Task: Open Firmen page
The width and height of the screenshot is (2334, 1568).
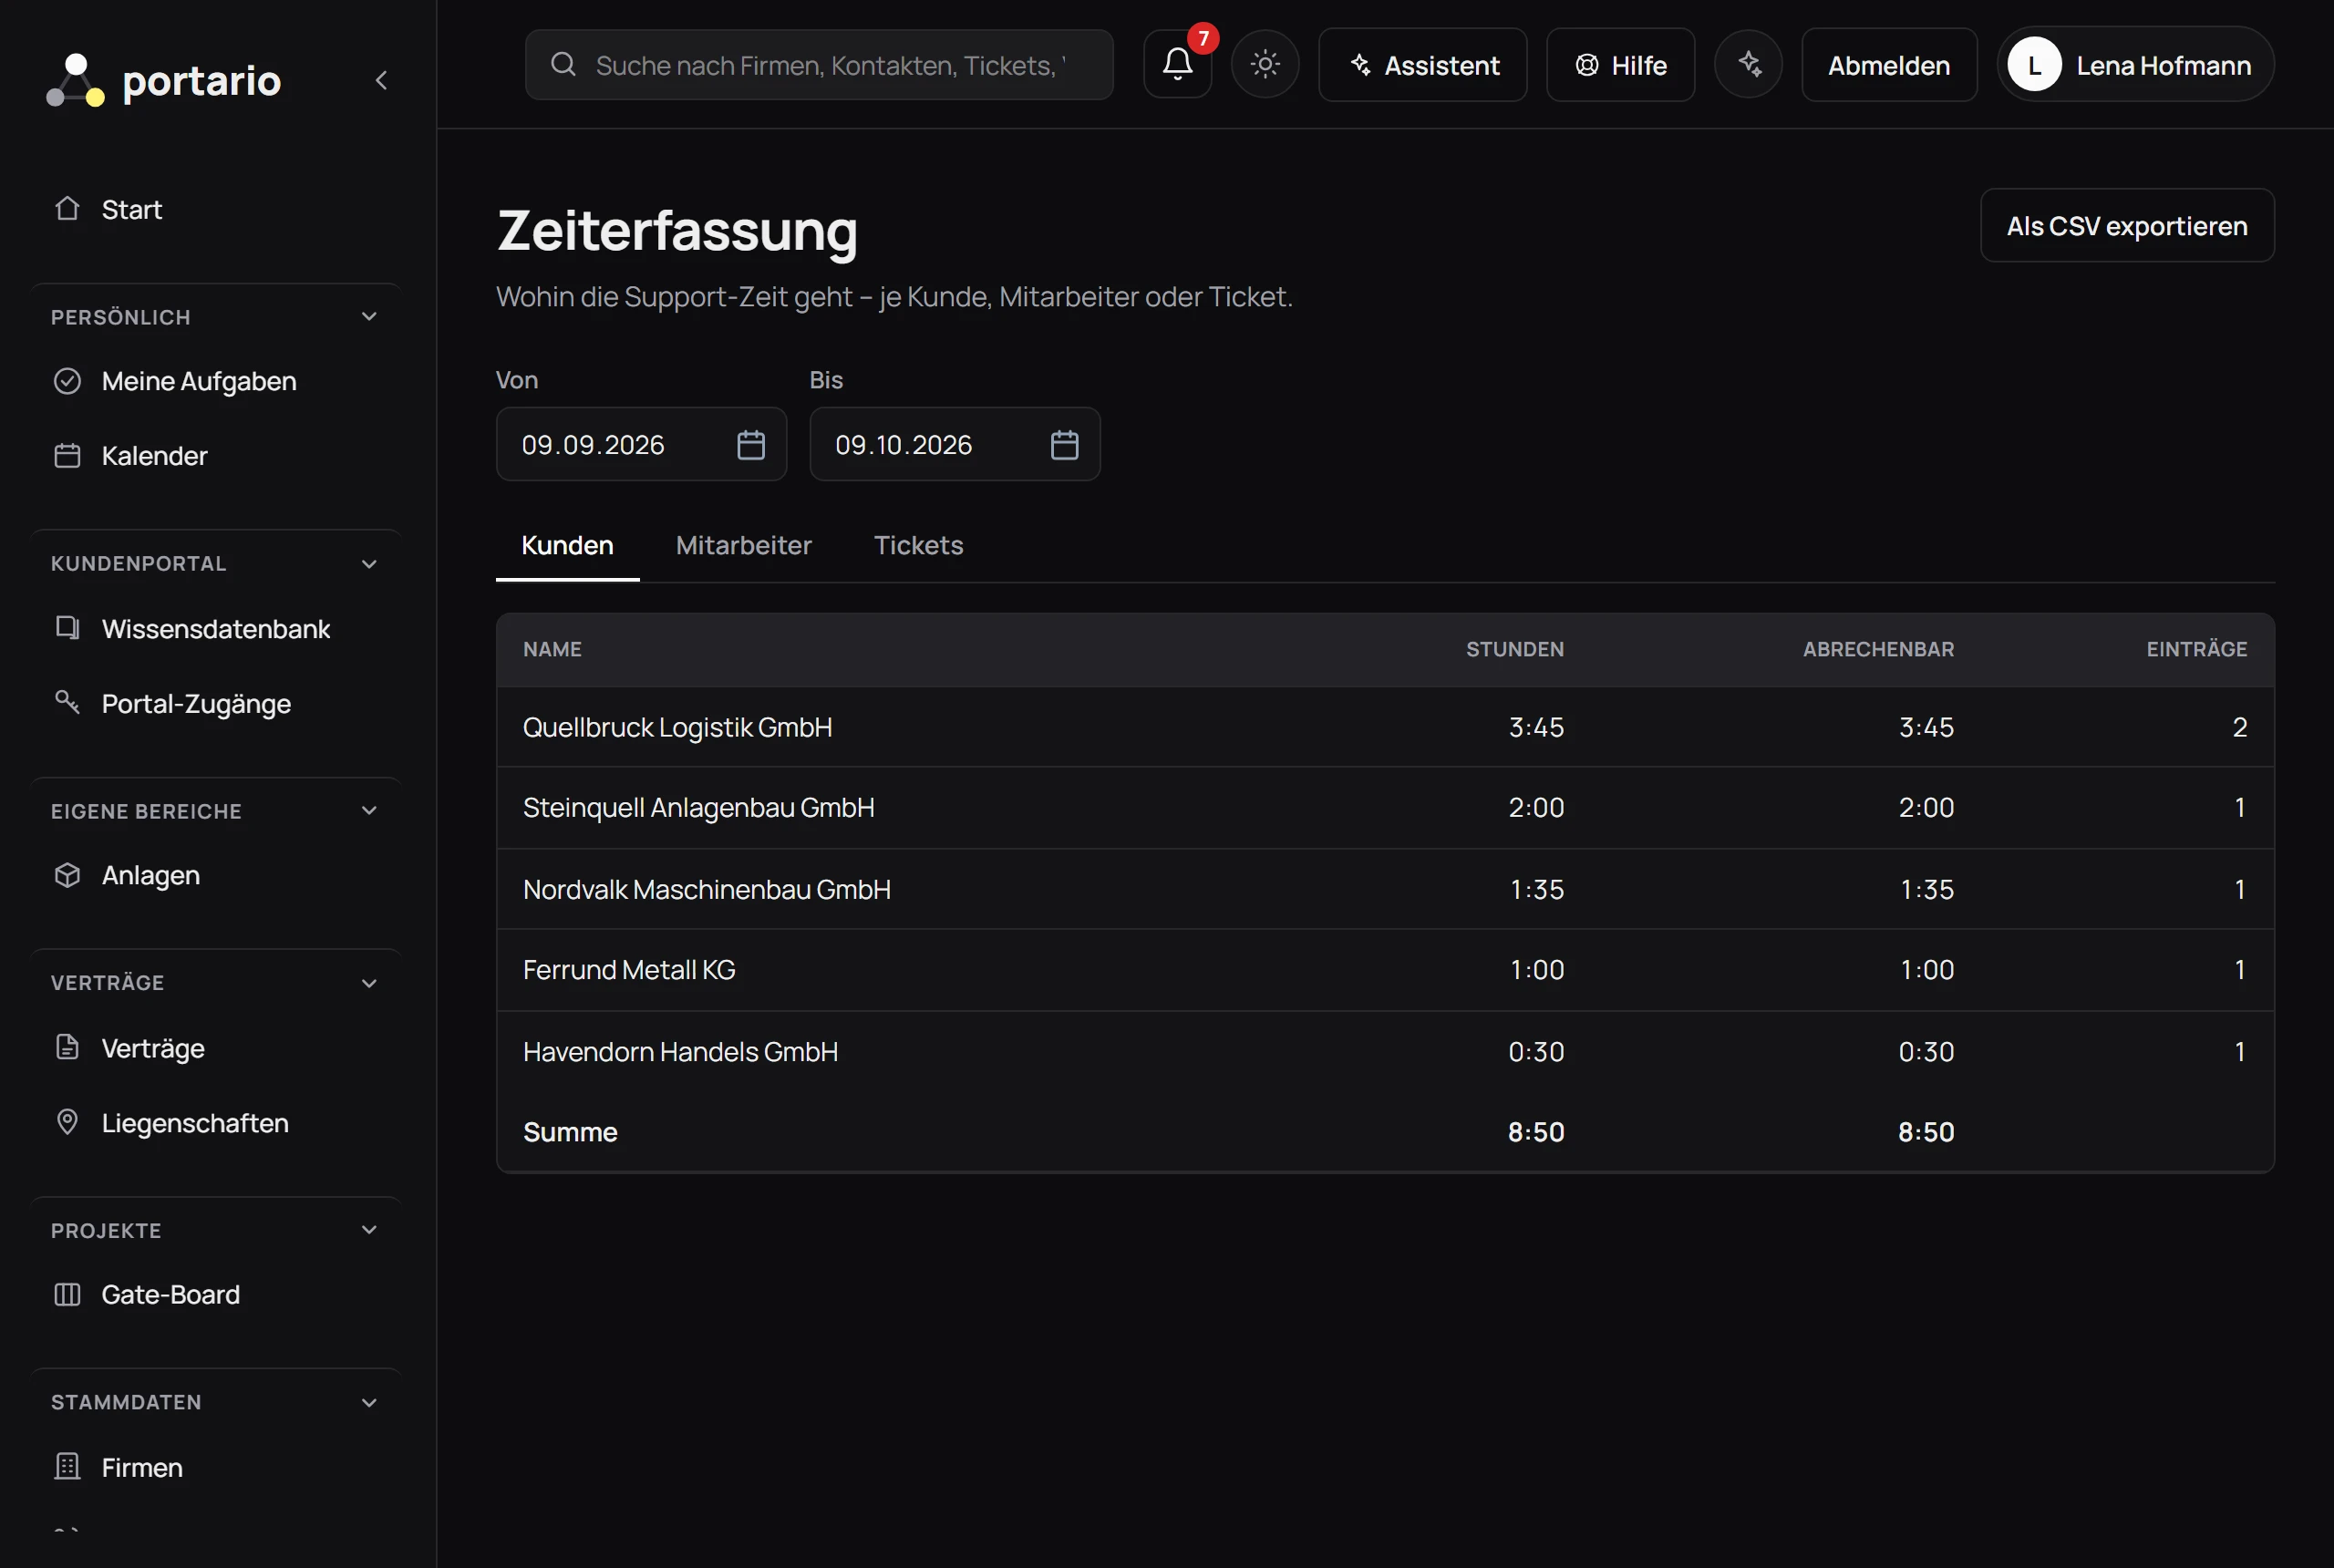Action: 216,1467
